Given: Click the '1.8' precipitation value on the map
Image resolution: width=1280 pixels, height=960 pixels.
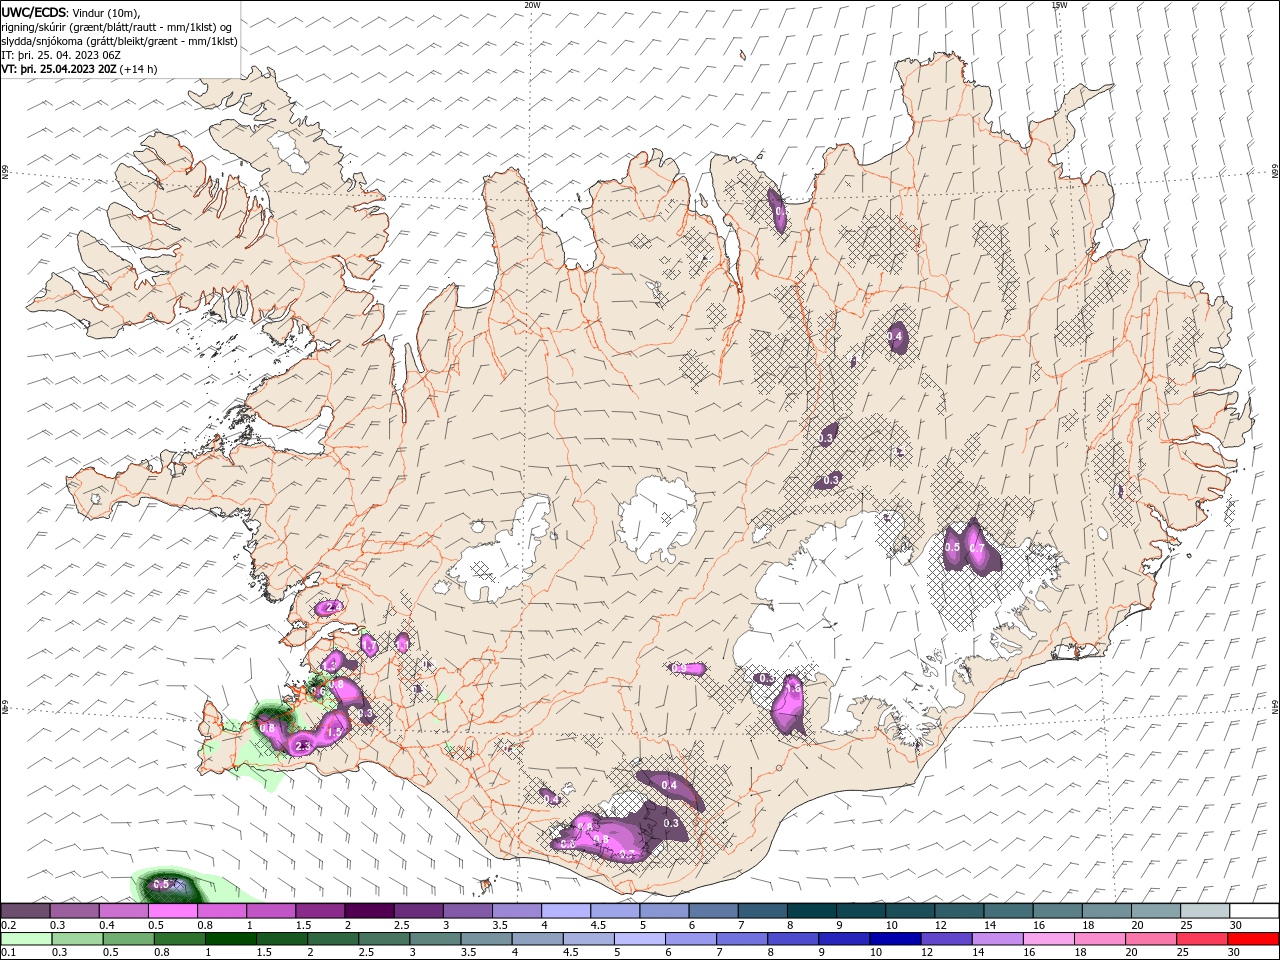Looking at the screenshot, I should point(794,689).
